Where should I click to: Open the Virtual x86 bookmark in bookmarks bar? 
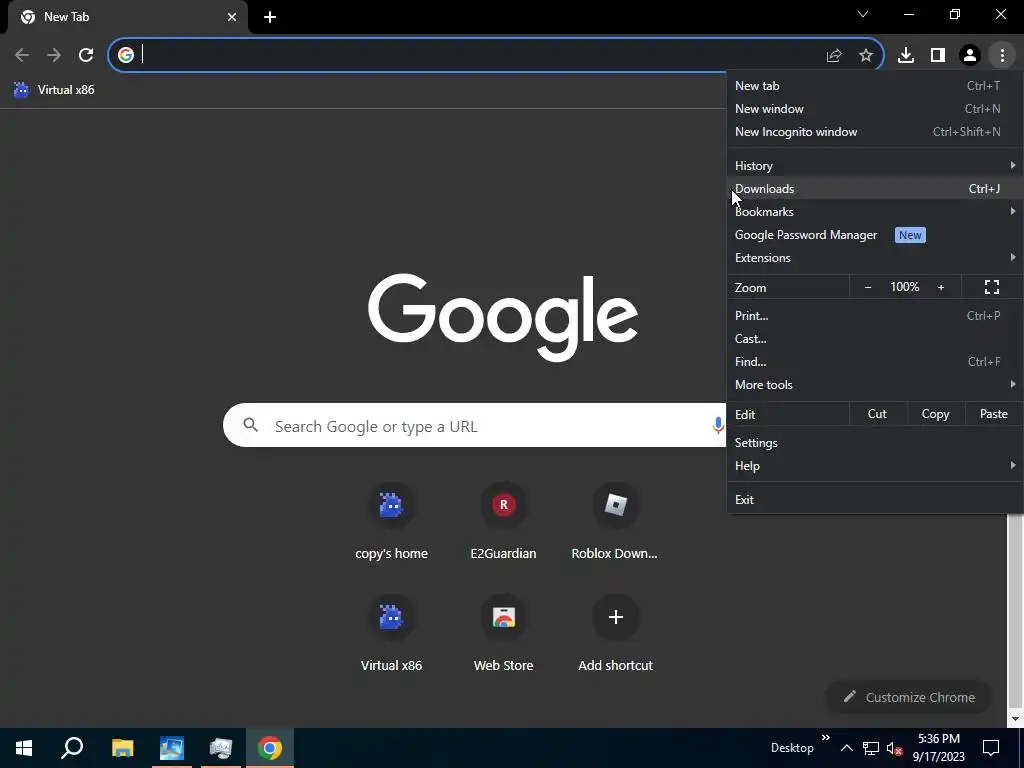tap(54, 90)
